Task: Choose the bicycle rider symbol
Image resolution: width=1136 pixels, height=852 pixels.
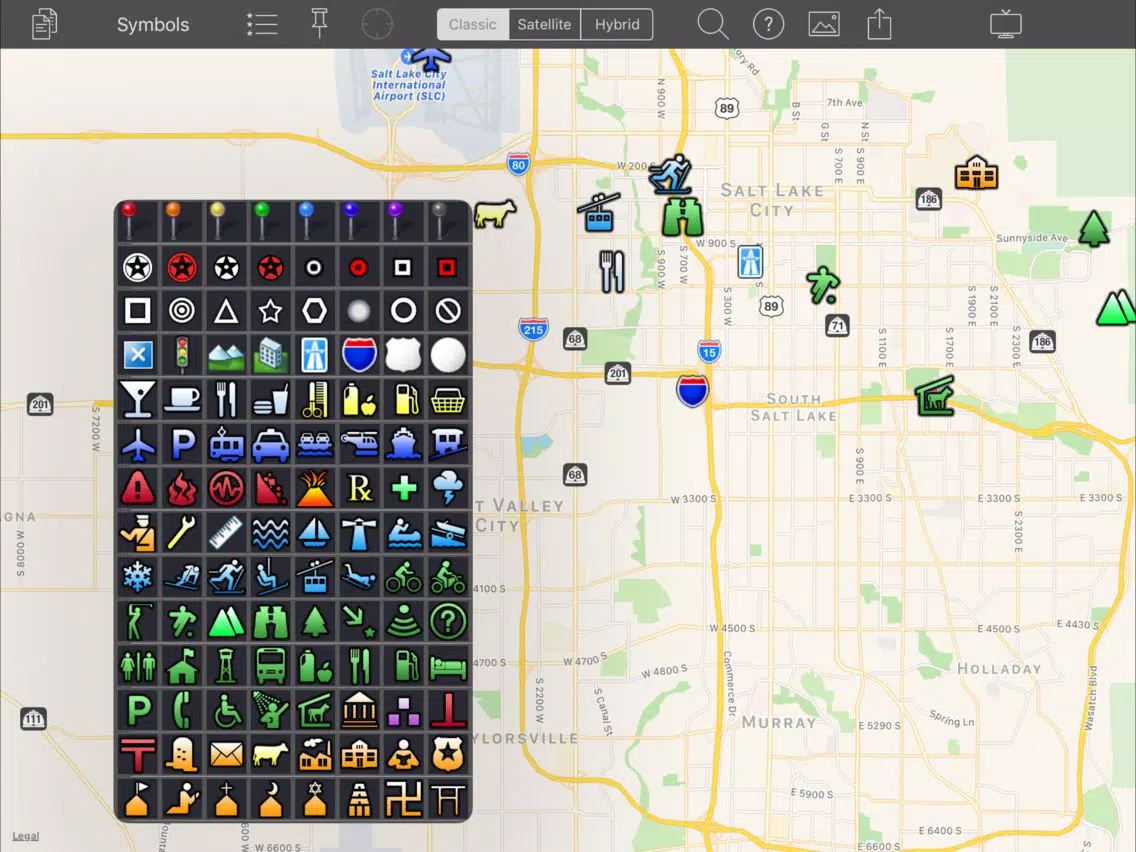Action: 404,577
